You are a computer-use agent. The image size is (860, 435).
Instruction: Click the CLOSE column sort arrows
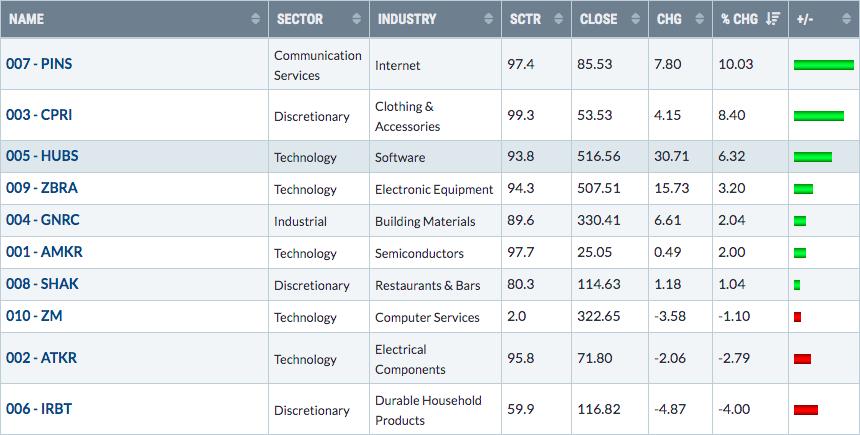(x=635, y=19)
